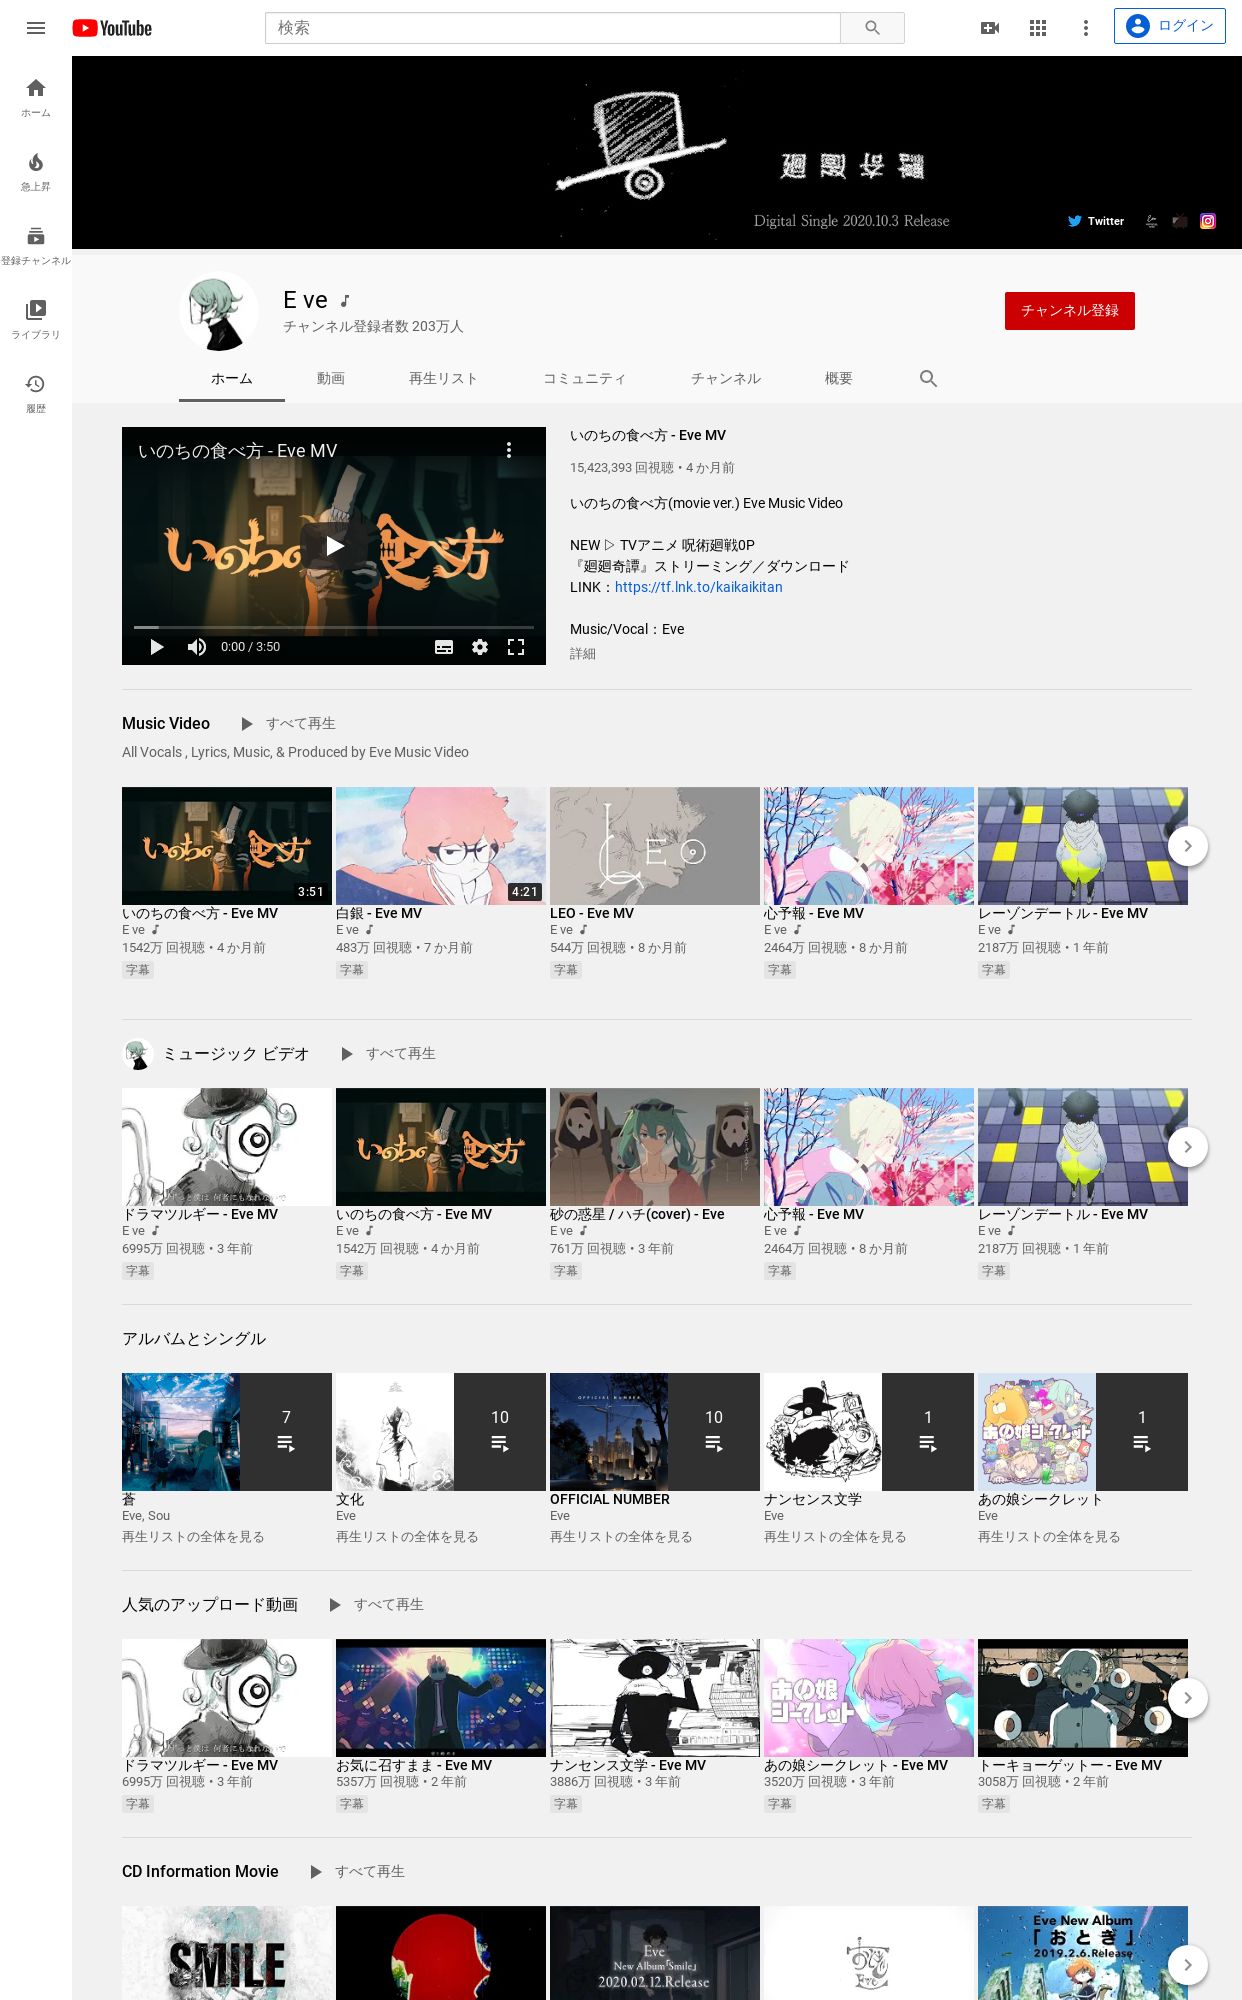
Task: Open the おとぎ album release thumbnail
Action: tap(1083, 1953)
